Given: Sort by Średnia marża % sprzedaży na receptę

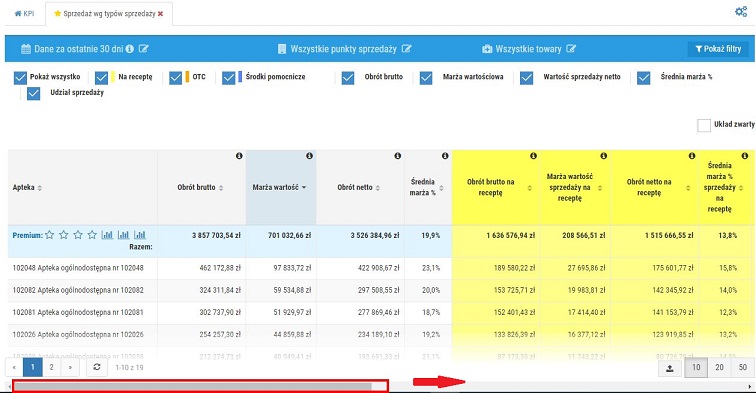Looking at the screenshot, I should [x=741, y=188].
